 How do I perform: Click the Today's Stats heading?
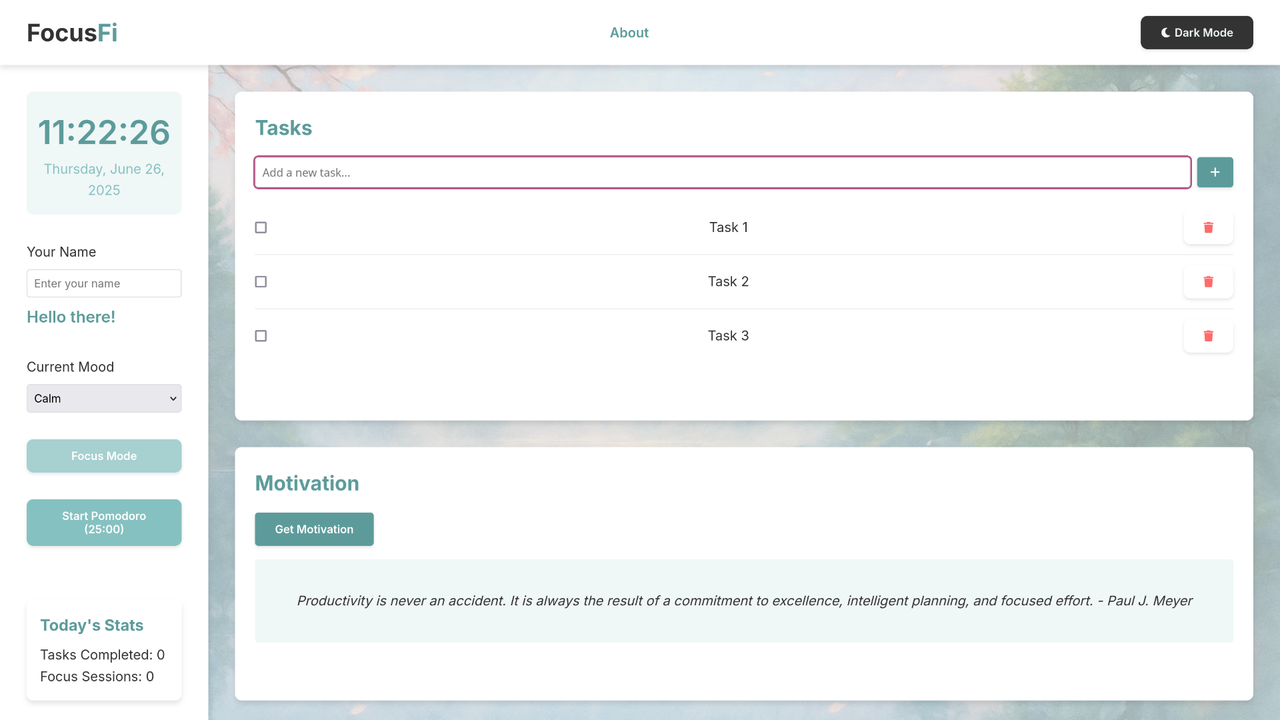coord(92,625)
